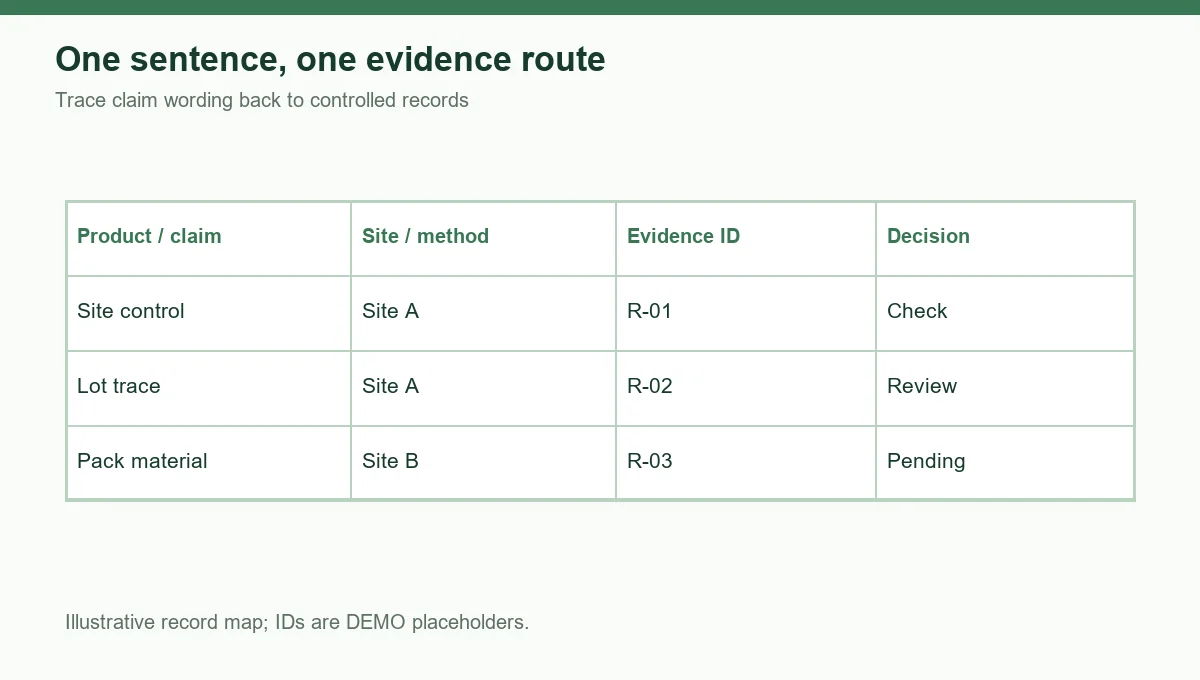The height and width of the screenshot is (680, 1200).
Task: Click the 'Review' decision cell
Action: (x=1005, y=388)
